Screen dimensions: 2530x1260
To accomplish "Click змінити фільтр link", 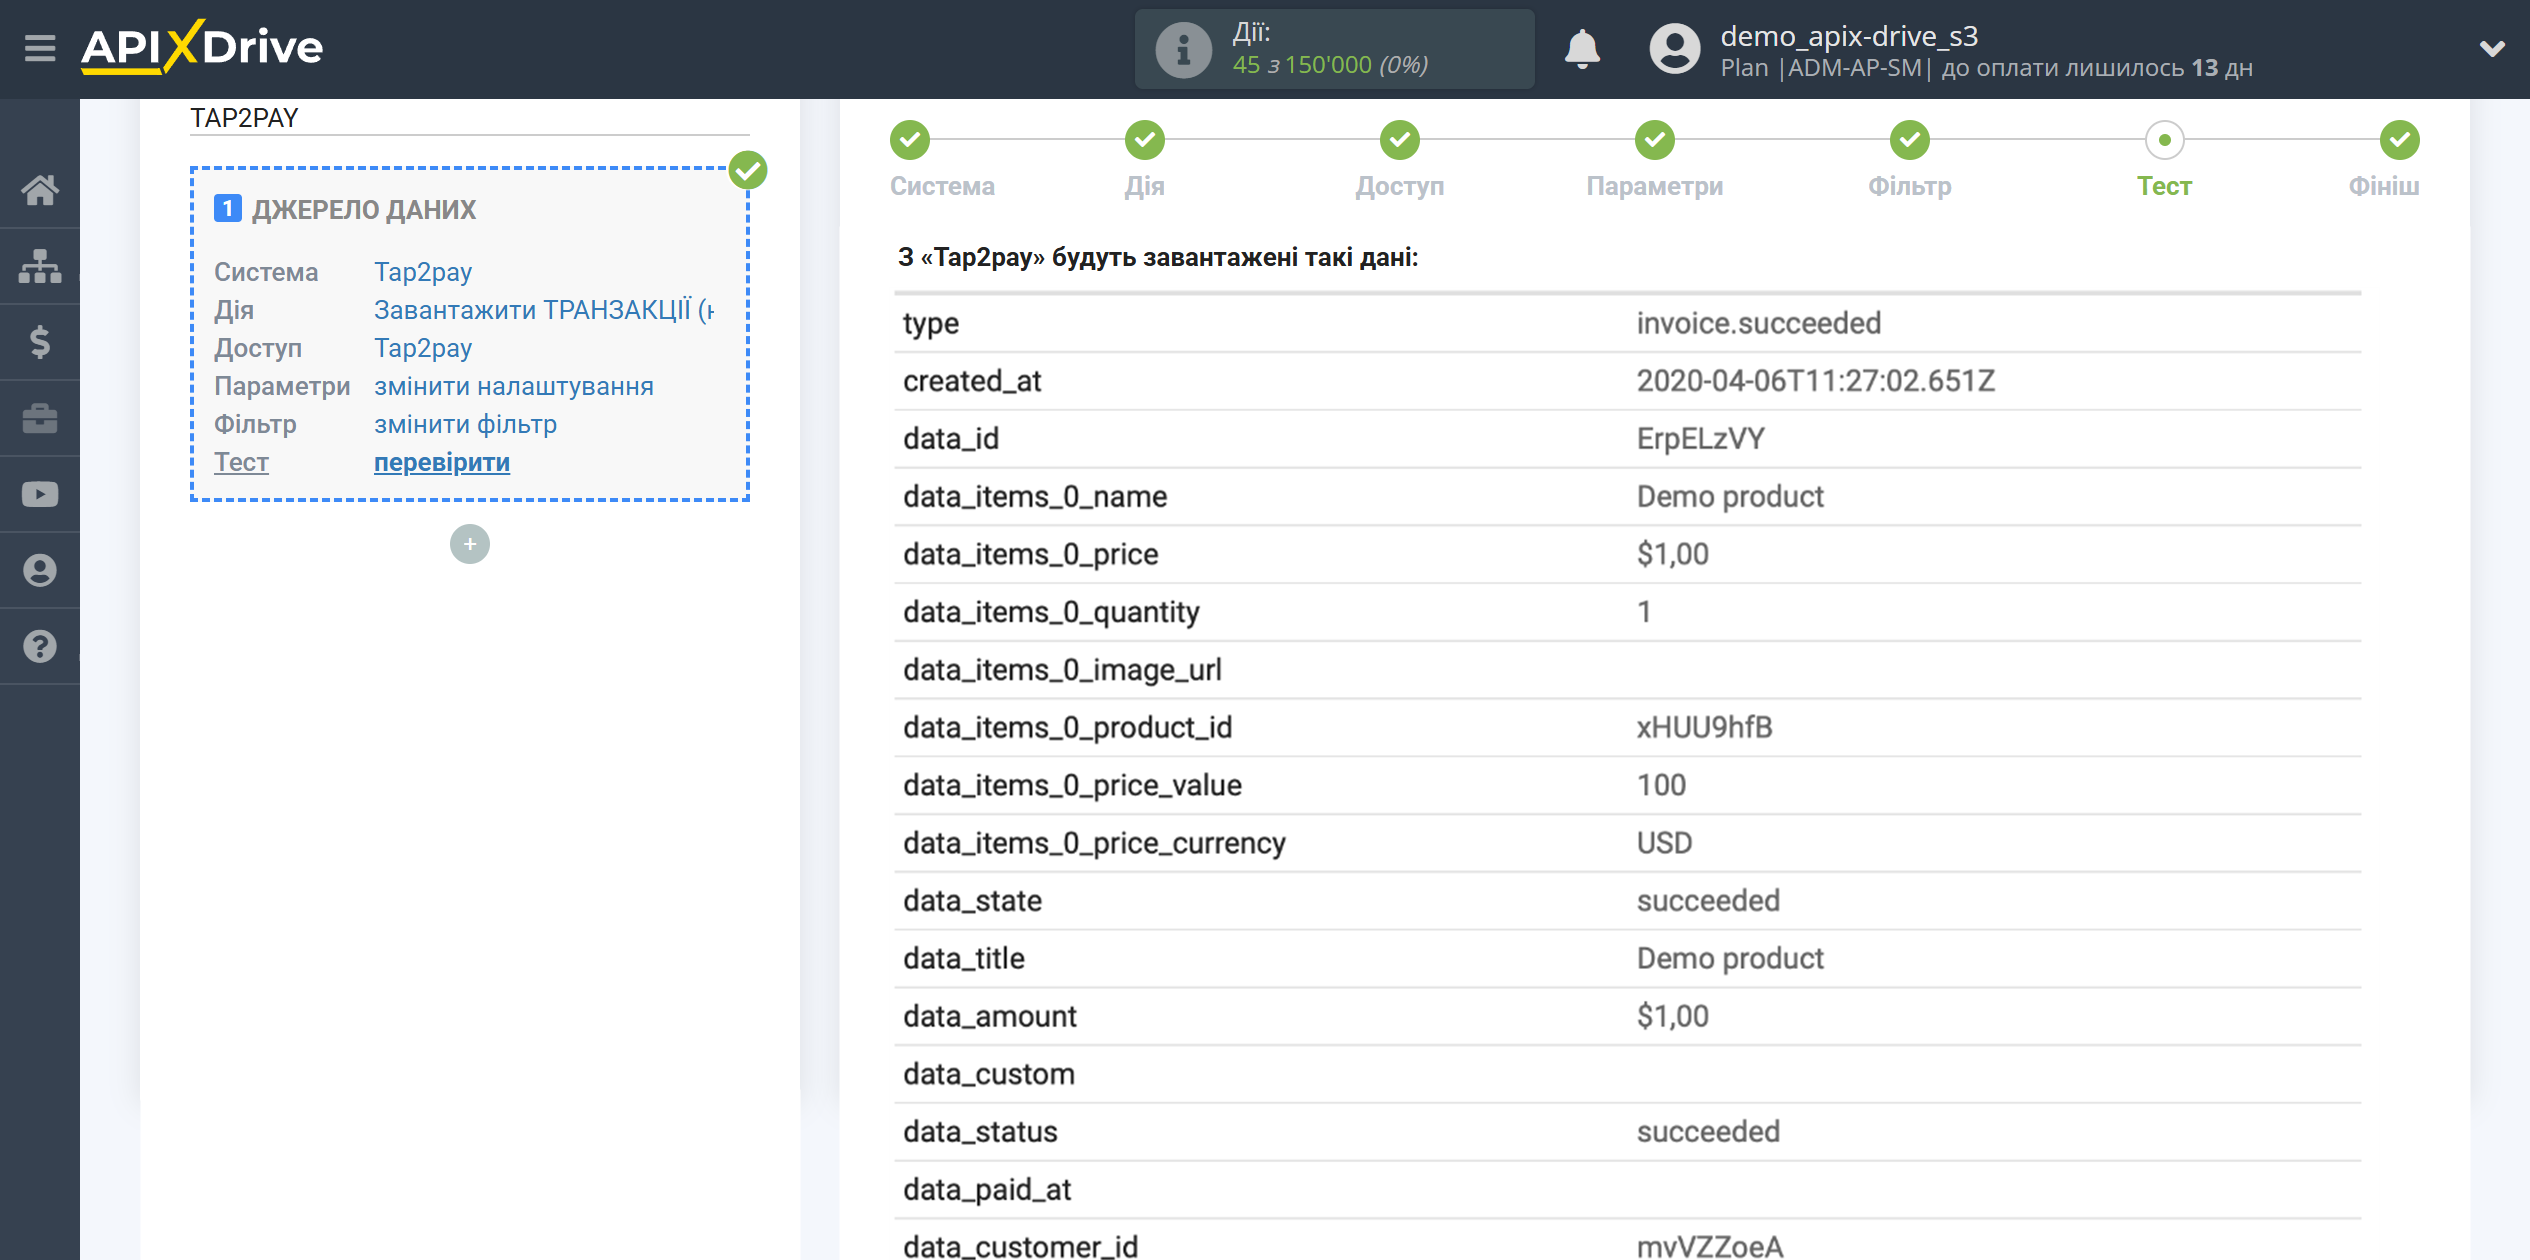I will click(465, 424).
